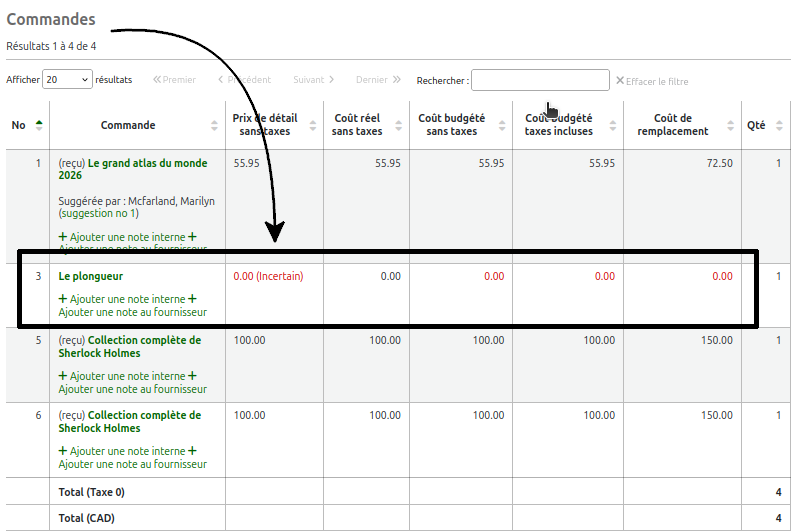791x531 pixels.
Task: Click the X icon of Effacer le filtre
Action: point(620,81)
